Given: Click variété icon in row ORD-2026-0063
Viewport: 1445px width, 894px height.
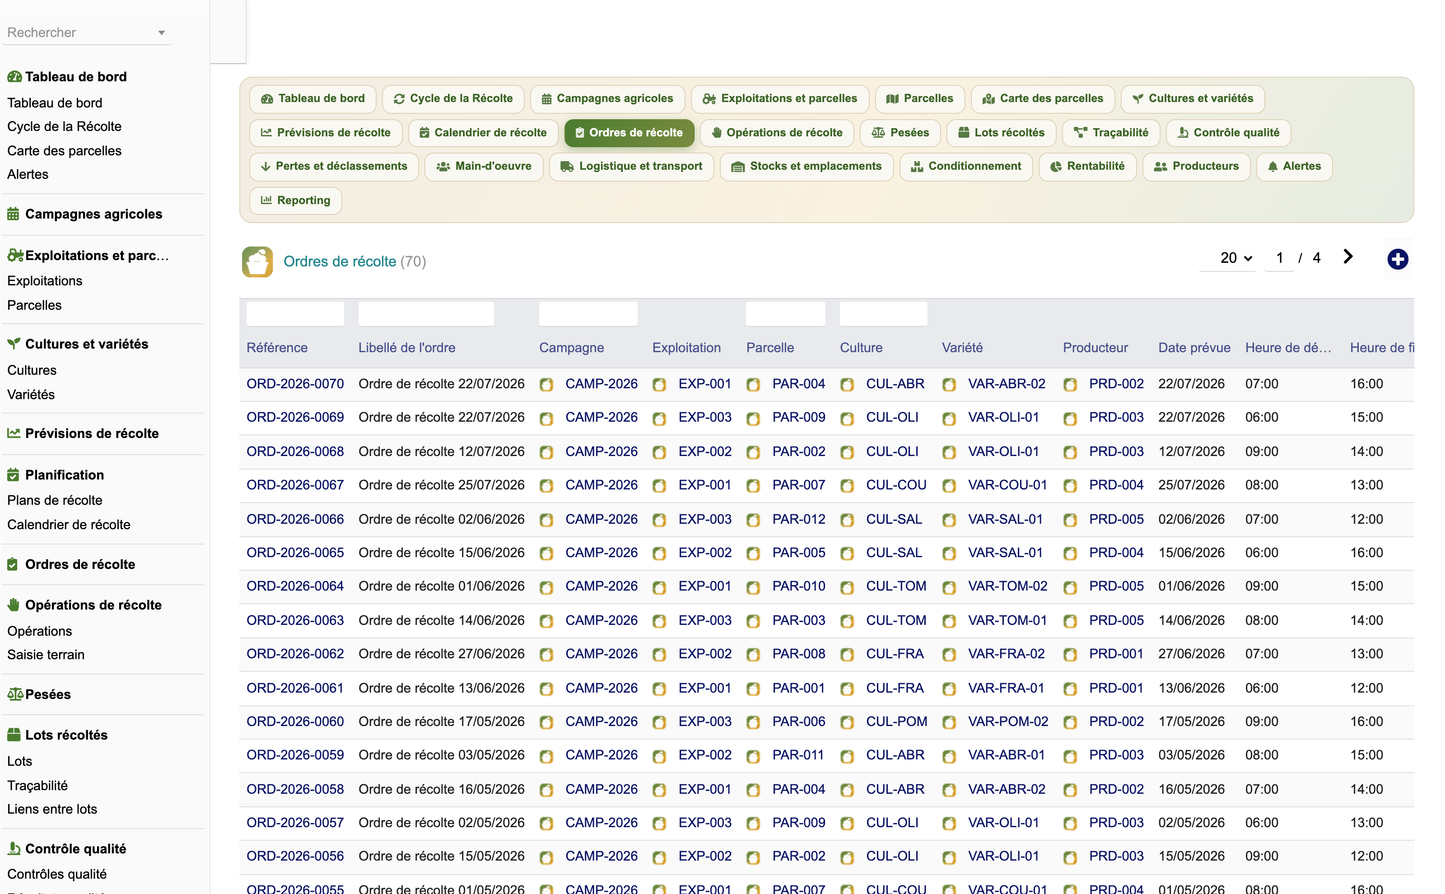Looking at the screenshot, I should (949, 621).
